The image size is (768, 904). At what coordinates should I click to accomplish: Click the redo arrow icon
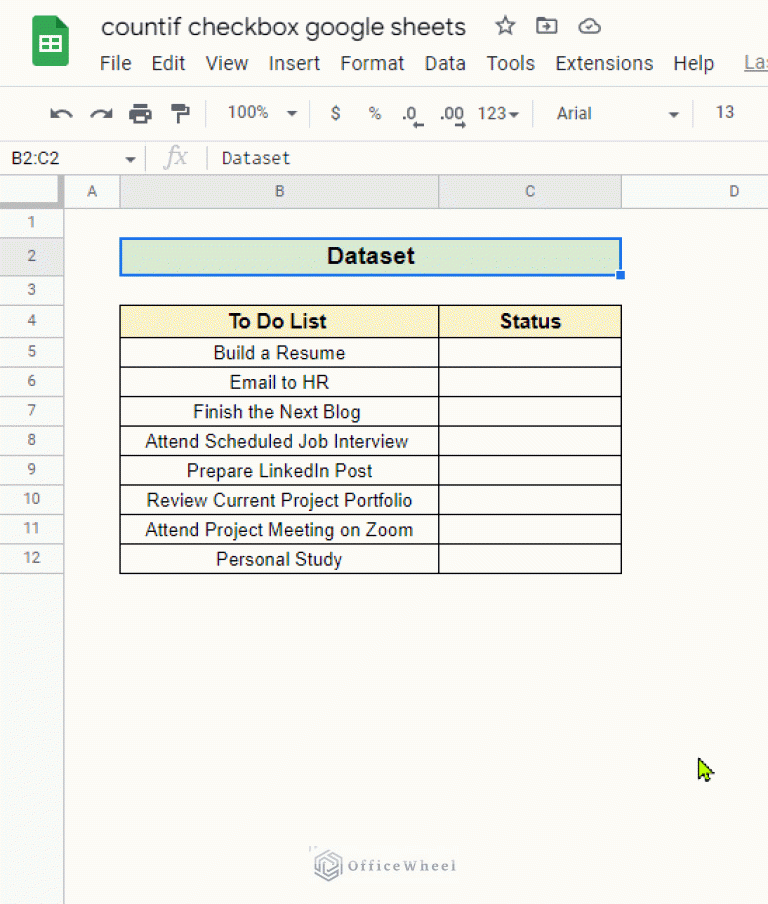101,114
